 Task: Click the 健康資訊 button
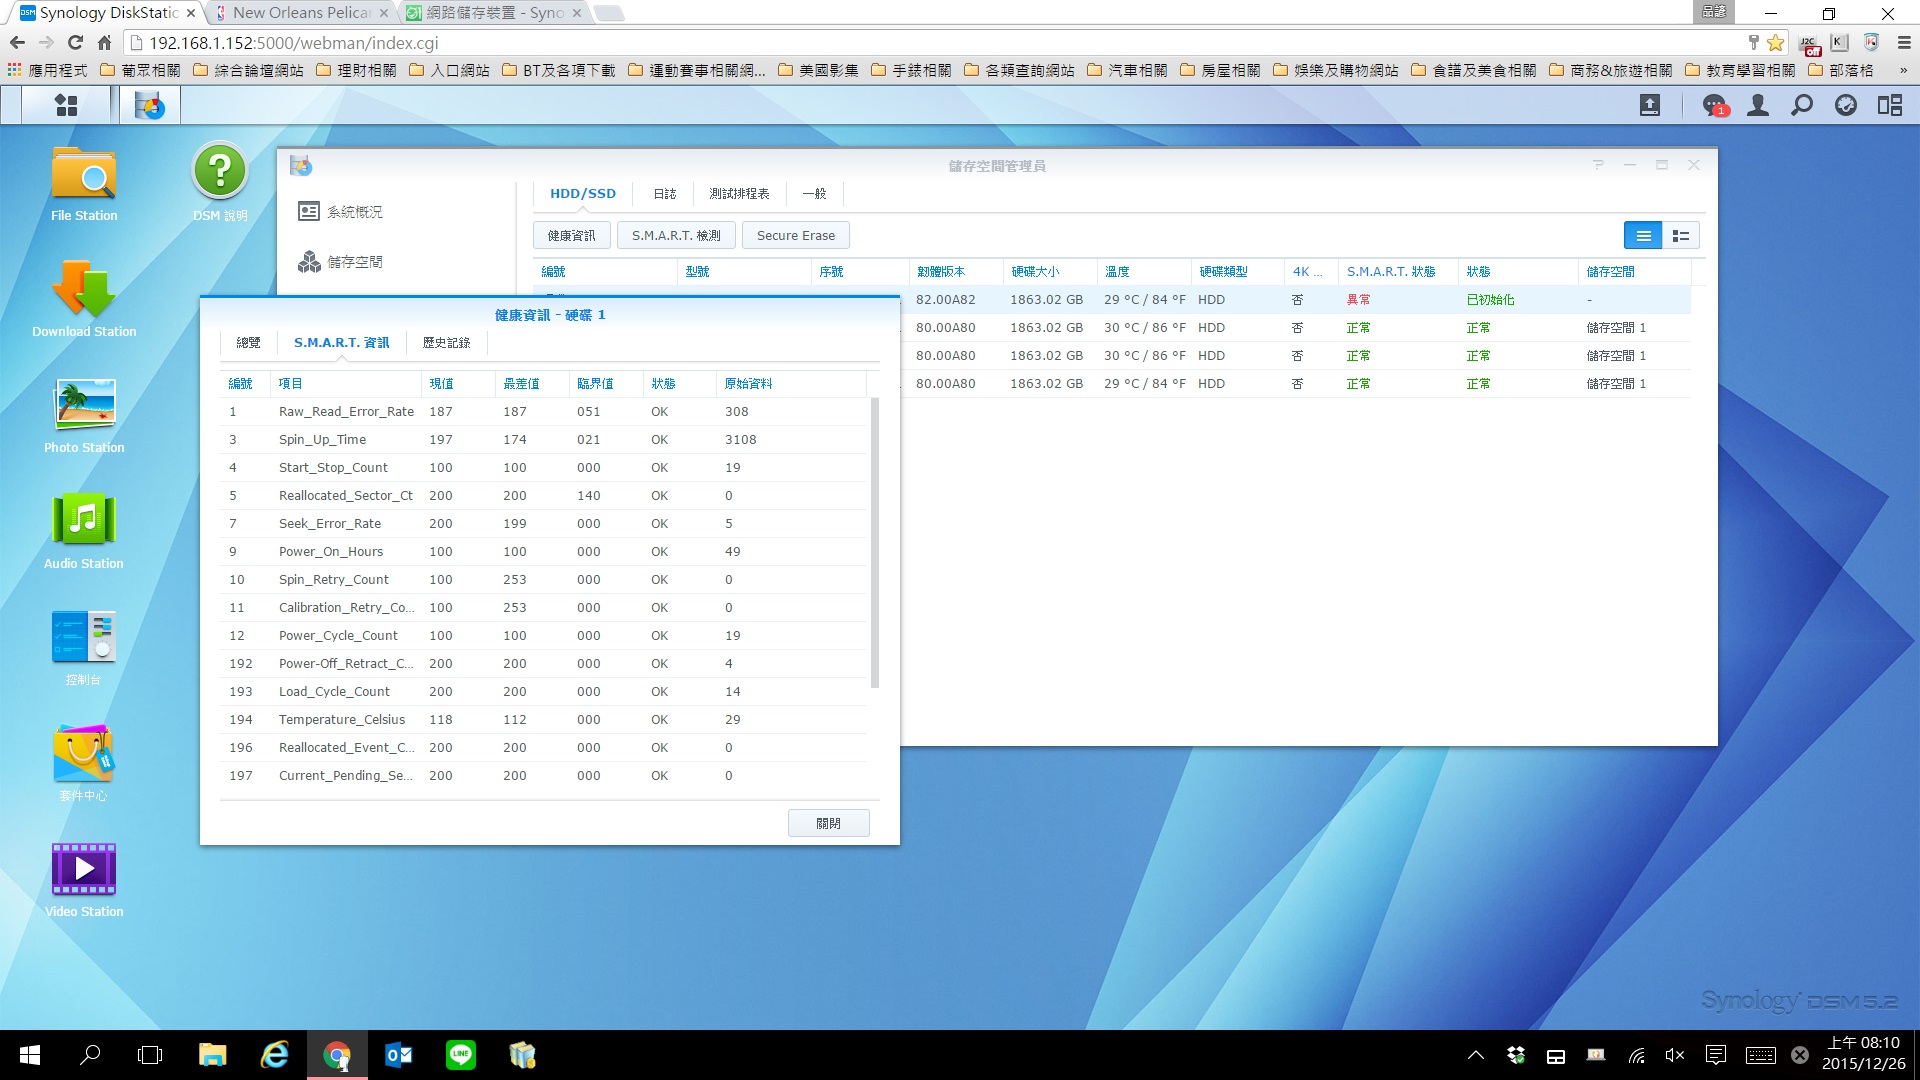point(572,236)
